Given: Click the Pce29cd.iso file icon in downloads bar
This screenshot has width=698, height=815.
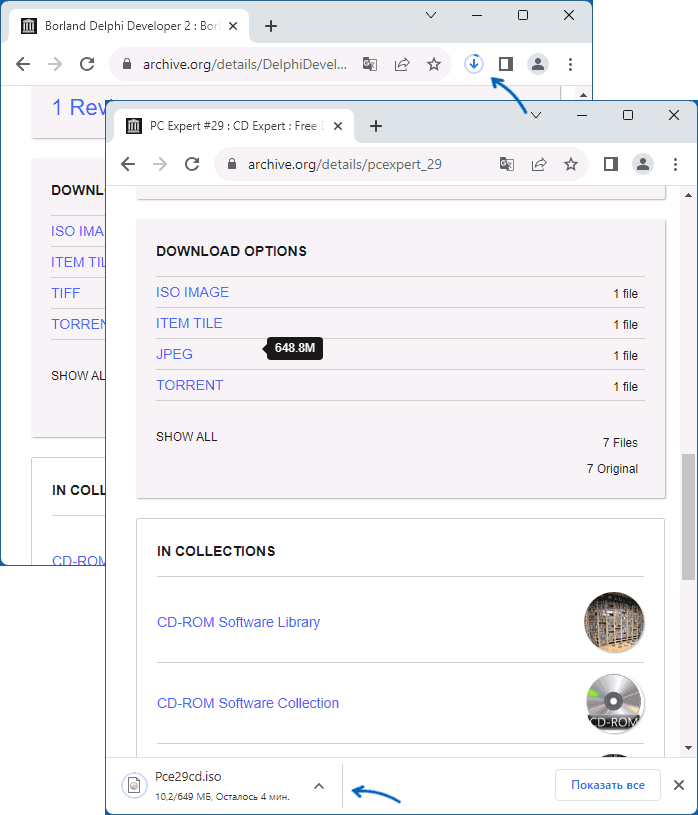Looking at the screenshot, I should tap(134, 785).
